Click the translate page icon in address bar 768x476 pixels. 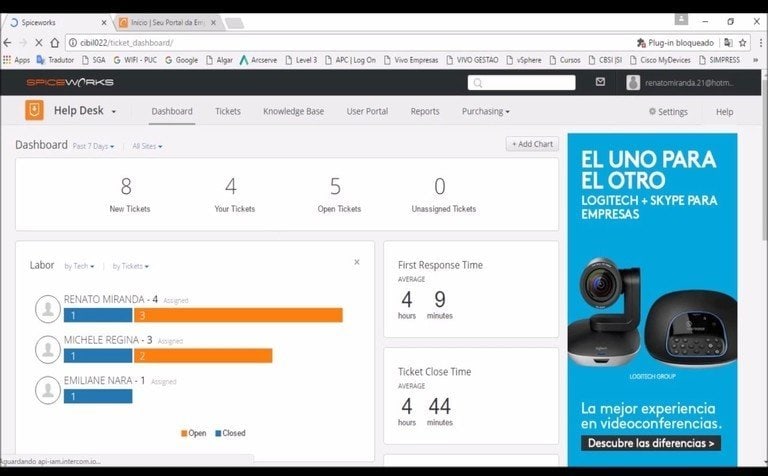pos(728,43)
